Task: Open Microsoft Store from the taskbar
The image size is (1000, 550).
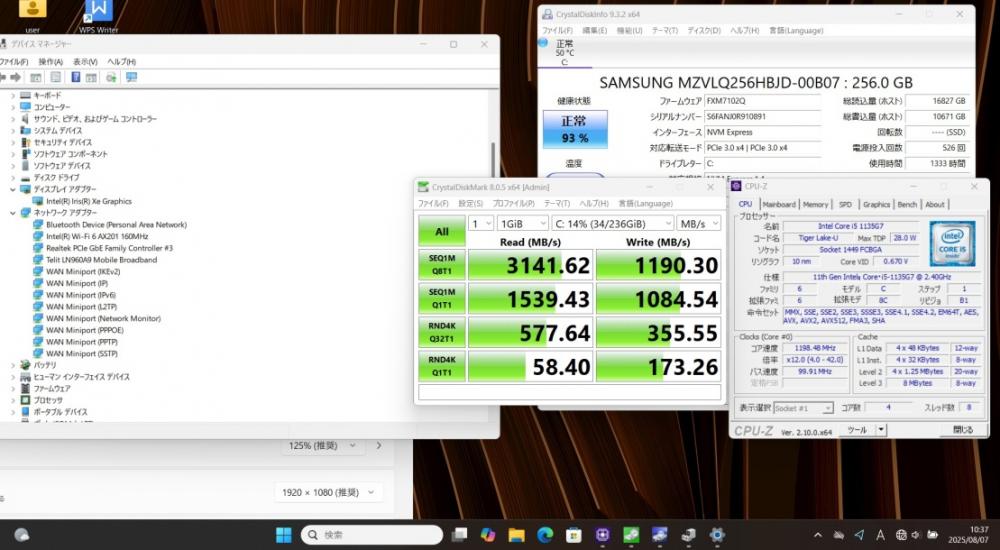Action: tap(574, 535)
